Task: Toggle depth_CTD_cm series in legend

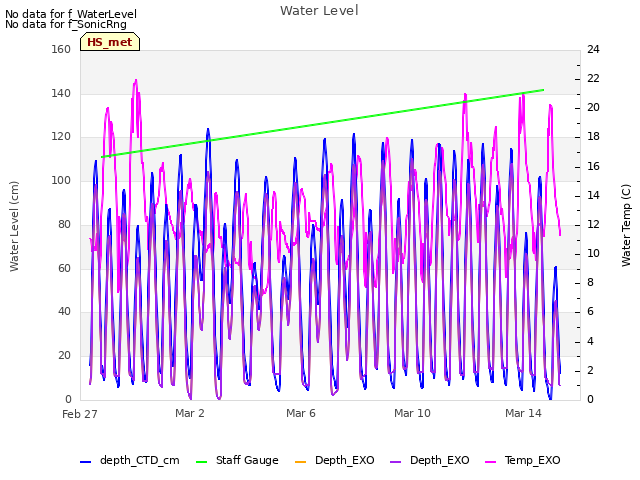Action: 130,460
